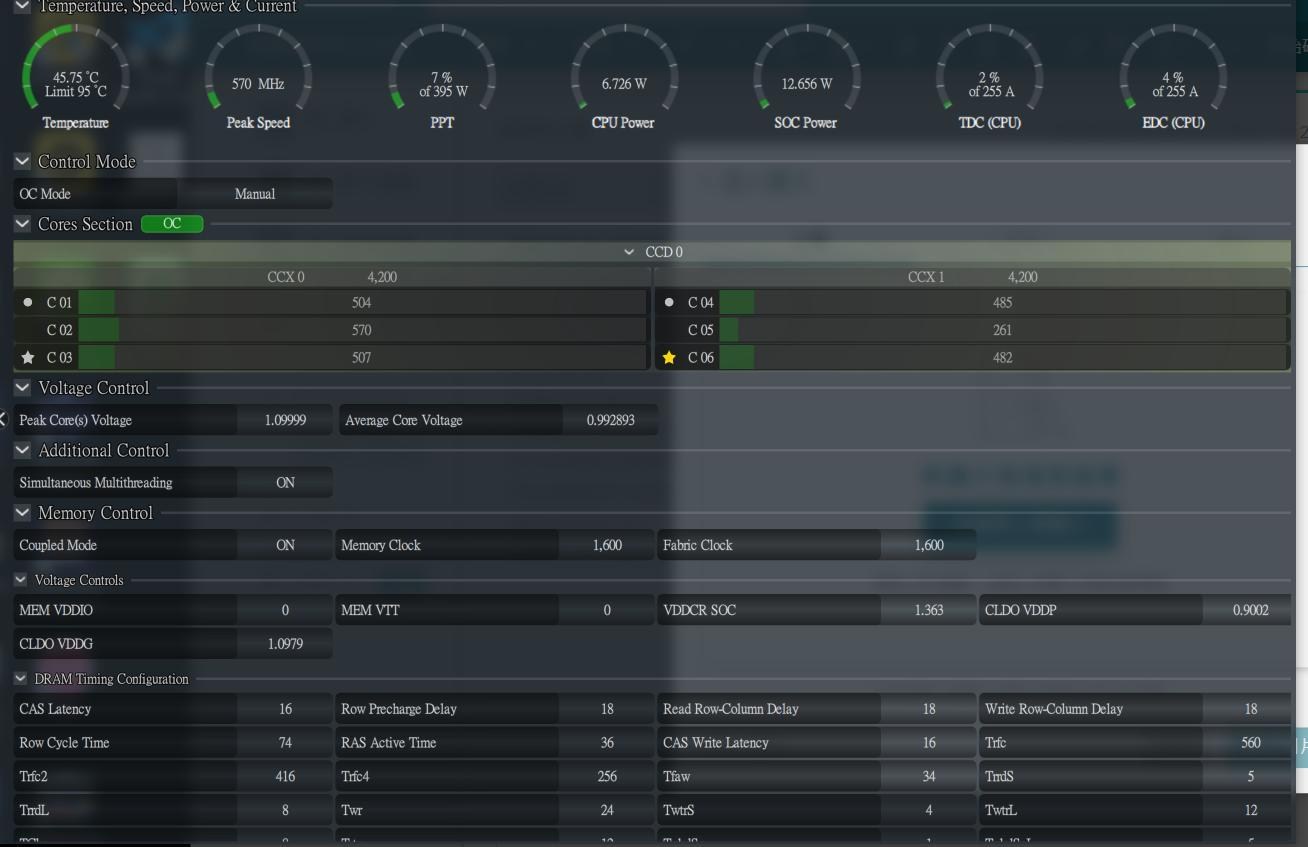Click the CAS Latency value field

[x=285, y=709]
